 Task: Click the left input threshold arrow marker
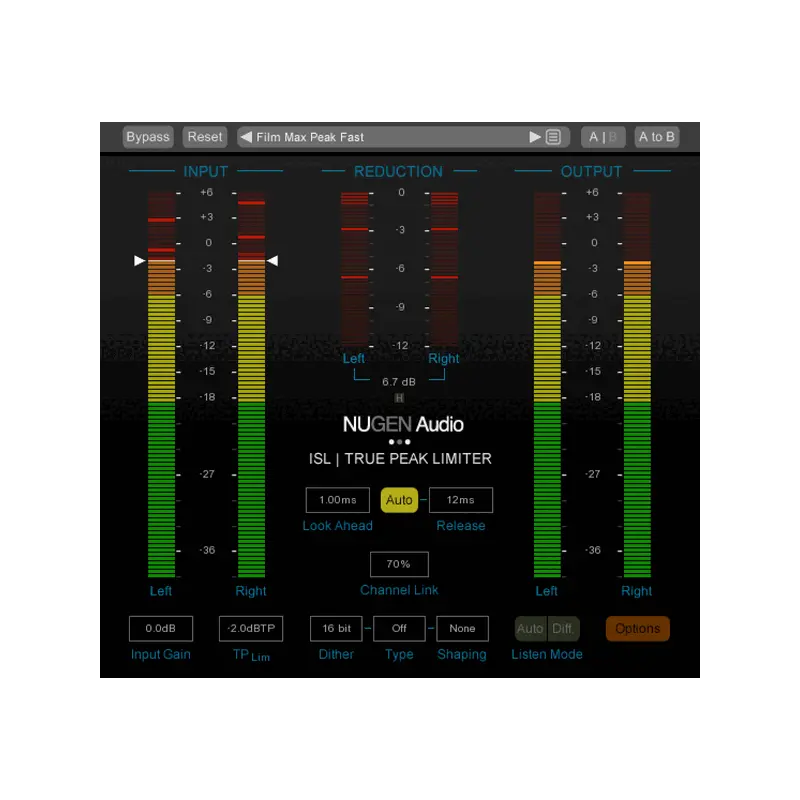139,261
